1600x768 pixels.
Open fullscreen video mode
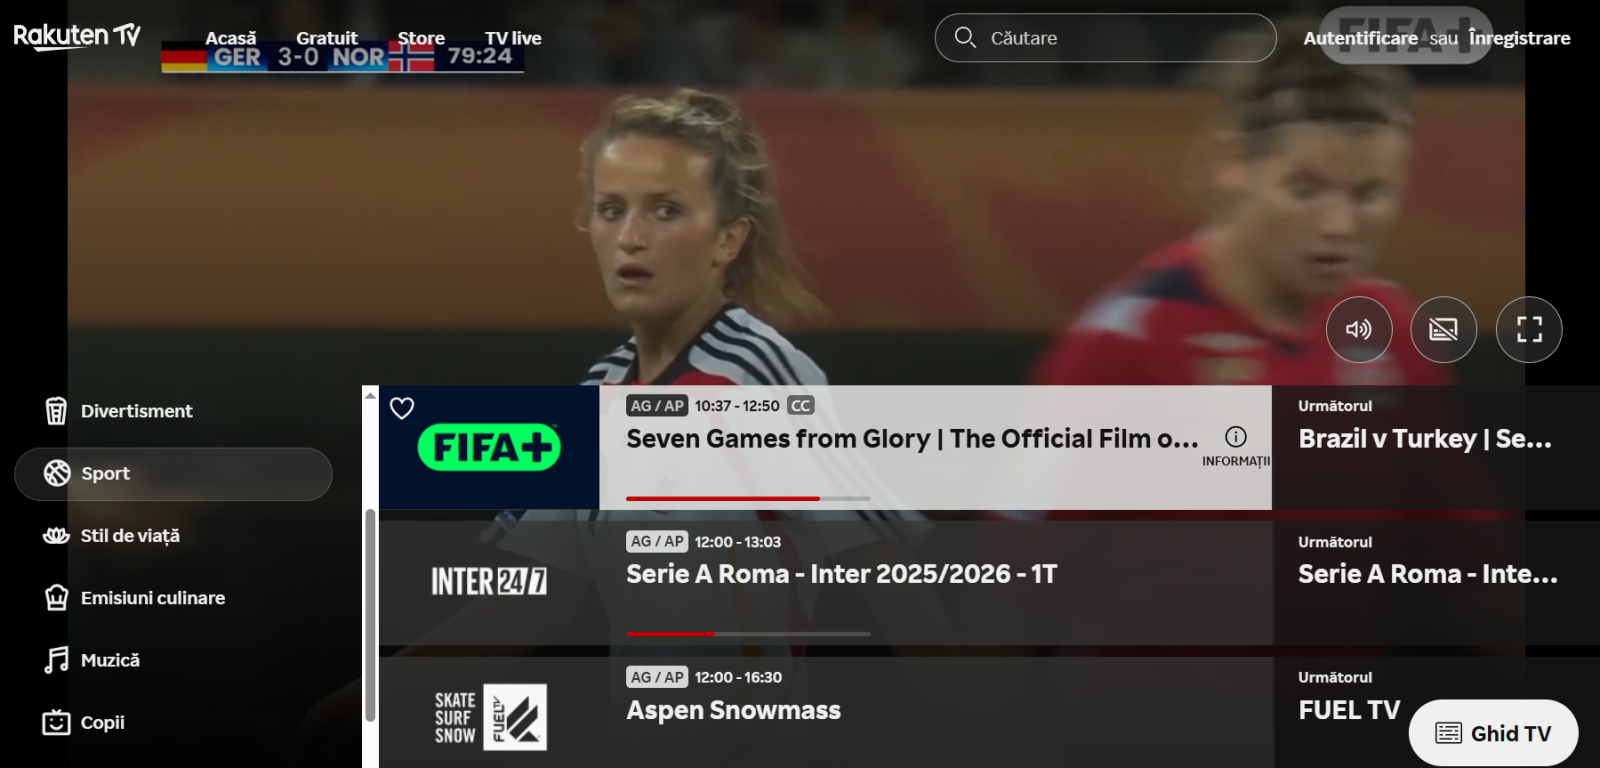(x=1529, y=330)
